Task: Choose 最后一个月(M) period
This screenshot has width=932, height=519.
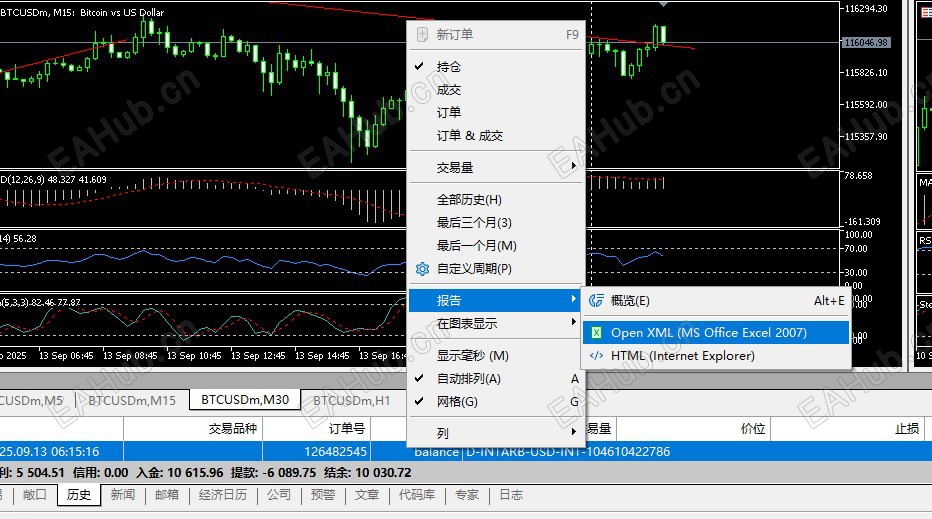Action: coord(497,246)
